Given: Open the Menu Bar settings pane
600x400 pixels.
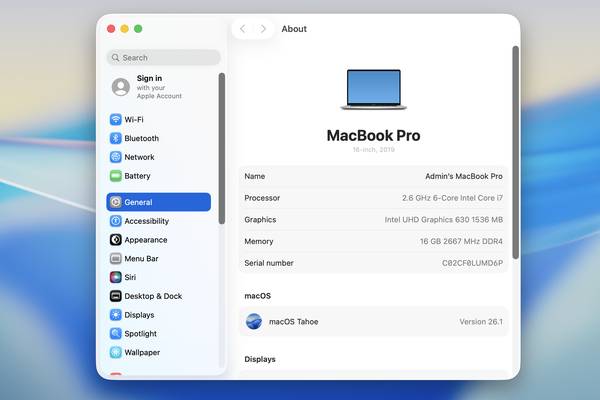Looking at the screenshot, I should [x=141, y=259].
